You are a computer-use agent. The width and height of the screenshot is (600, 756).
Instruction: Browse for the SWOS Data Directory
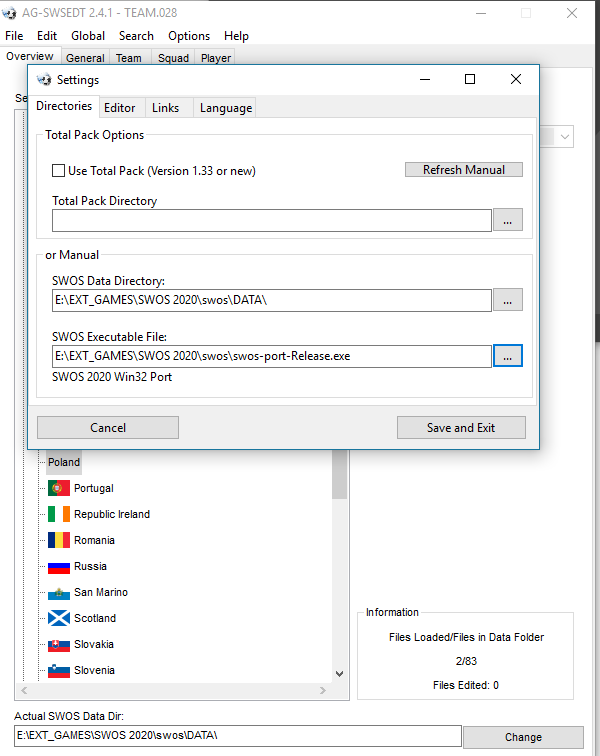tap(508, 300)
